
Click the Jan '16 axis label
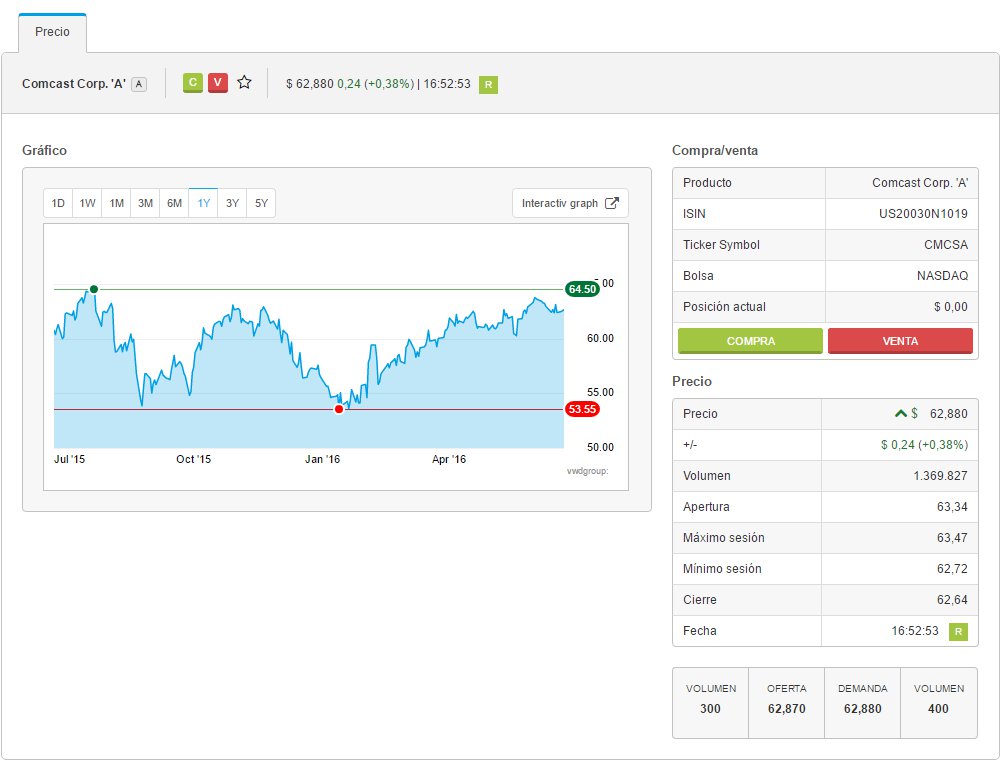click(322, 459)
